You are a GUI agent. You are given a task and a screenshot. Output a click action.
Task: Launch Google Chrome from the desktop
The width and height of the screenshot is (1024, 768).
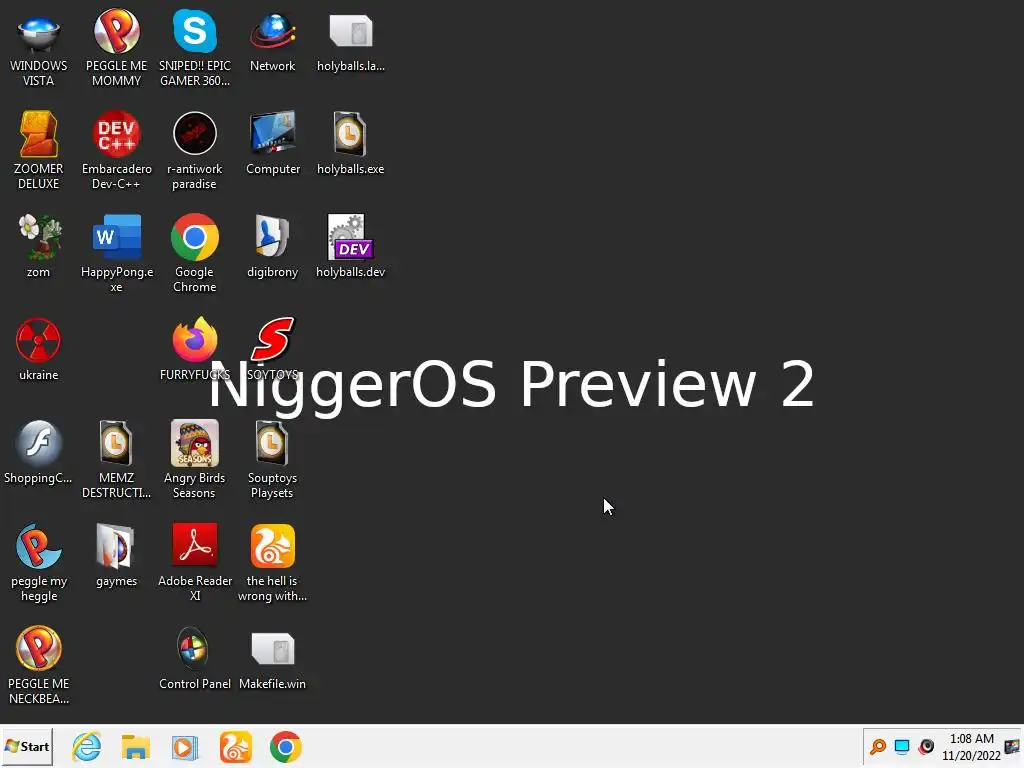195,254
